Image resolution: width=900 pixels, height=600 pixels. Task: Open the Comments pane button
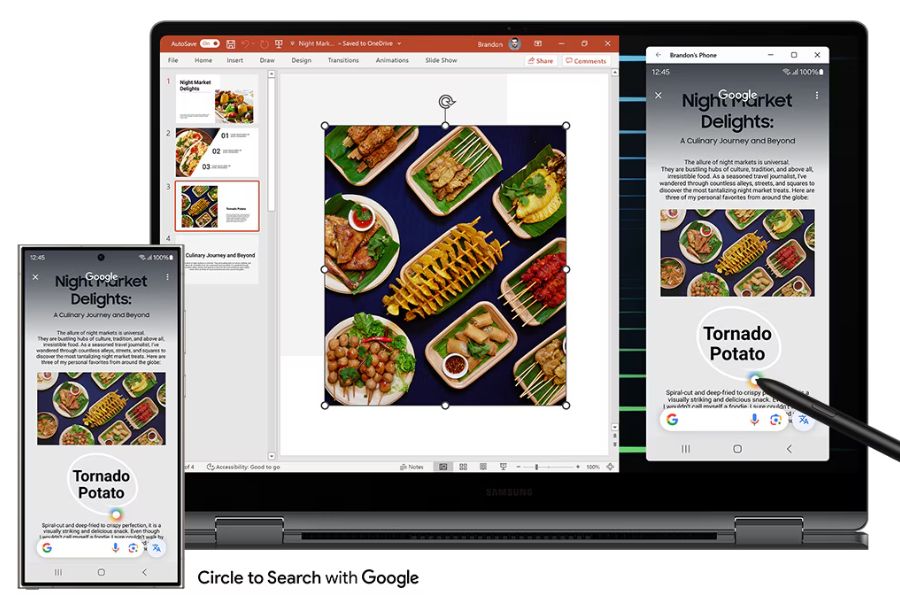pos(586,61)
